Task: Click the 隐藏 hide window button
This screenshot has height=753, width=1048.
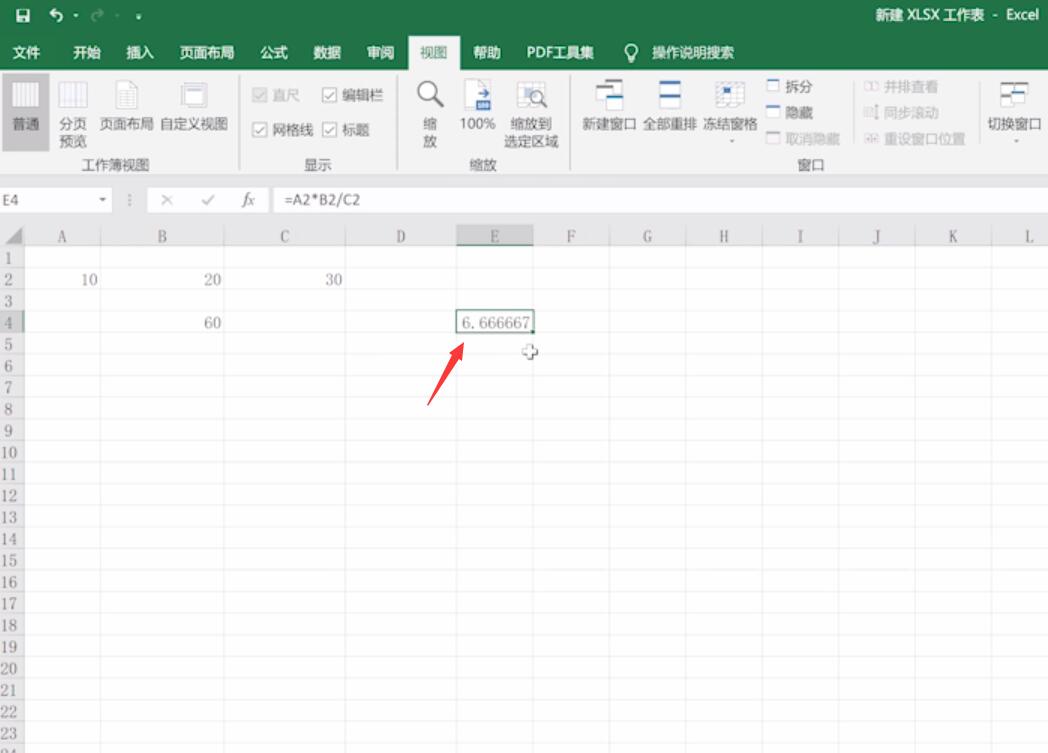Action: click(789, 112)
